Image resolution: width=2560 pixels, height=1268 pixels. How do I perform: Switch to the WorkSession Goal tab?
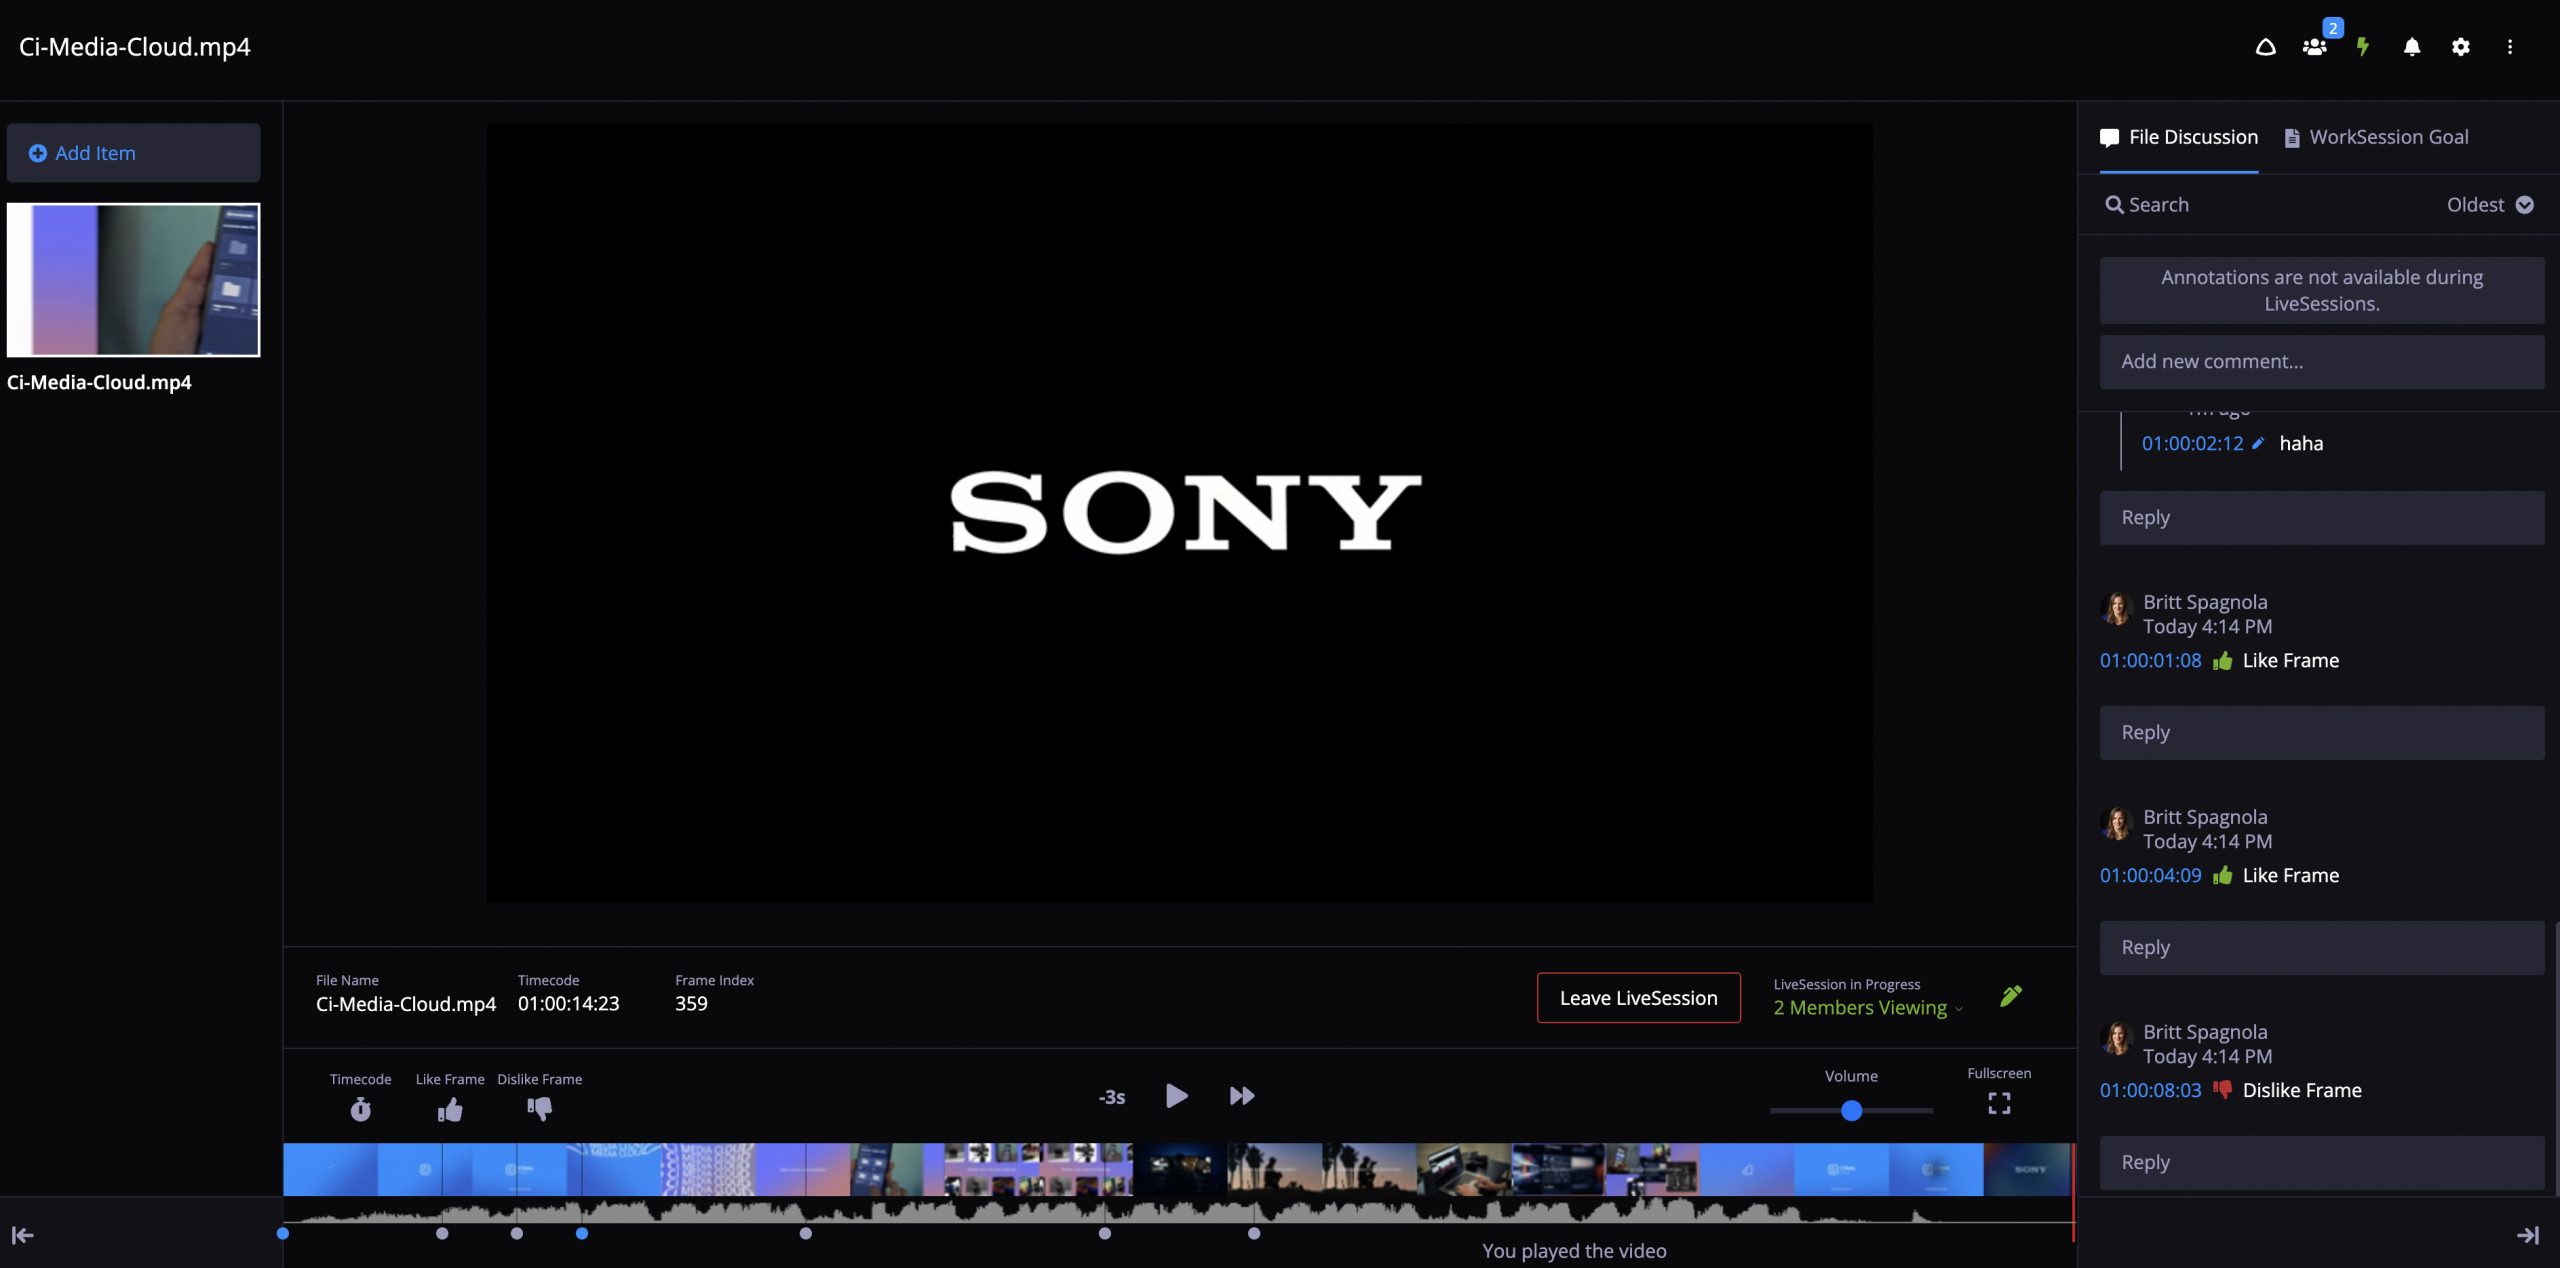(2376, 137)
